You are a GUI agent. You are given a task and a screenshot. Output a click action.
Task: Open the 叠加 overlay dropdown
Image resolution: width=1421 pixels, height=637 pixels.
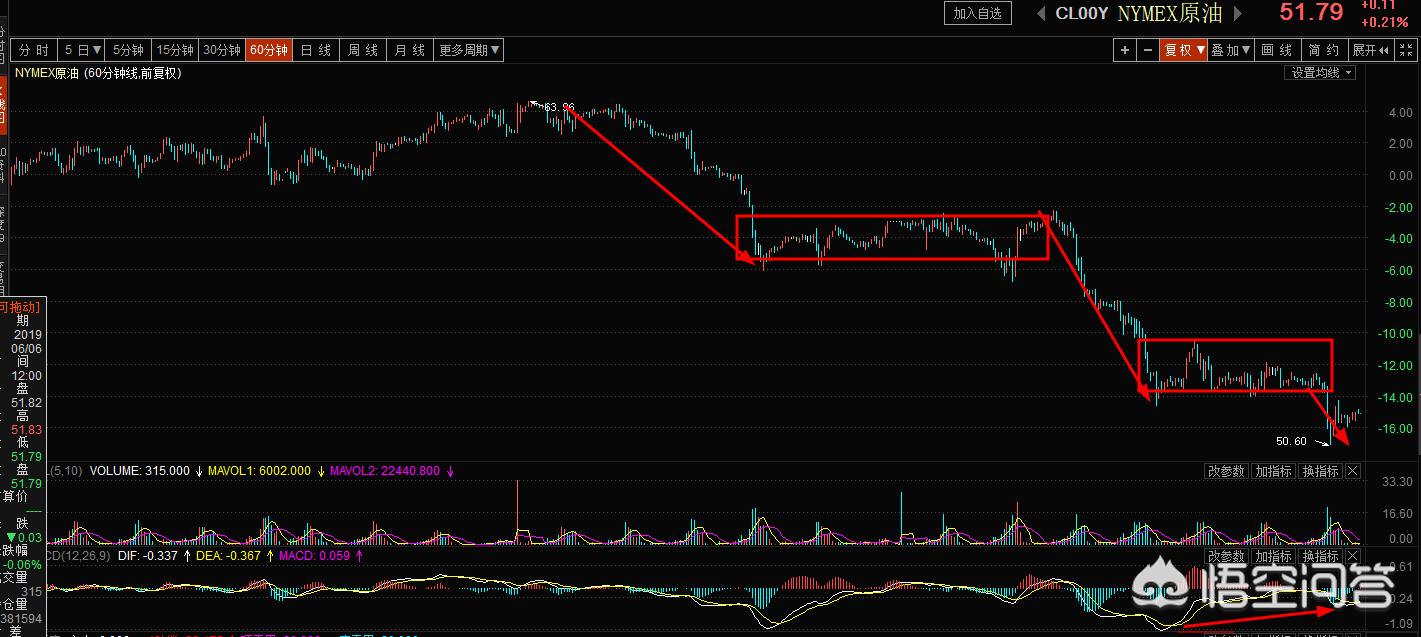[1231, 50]
